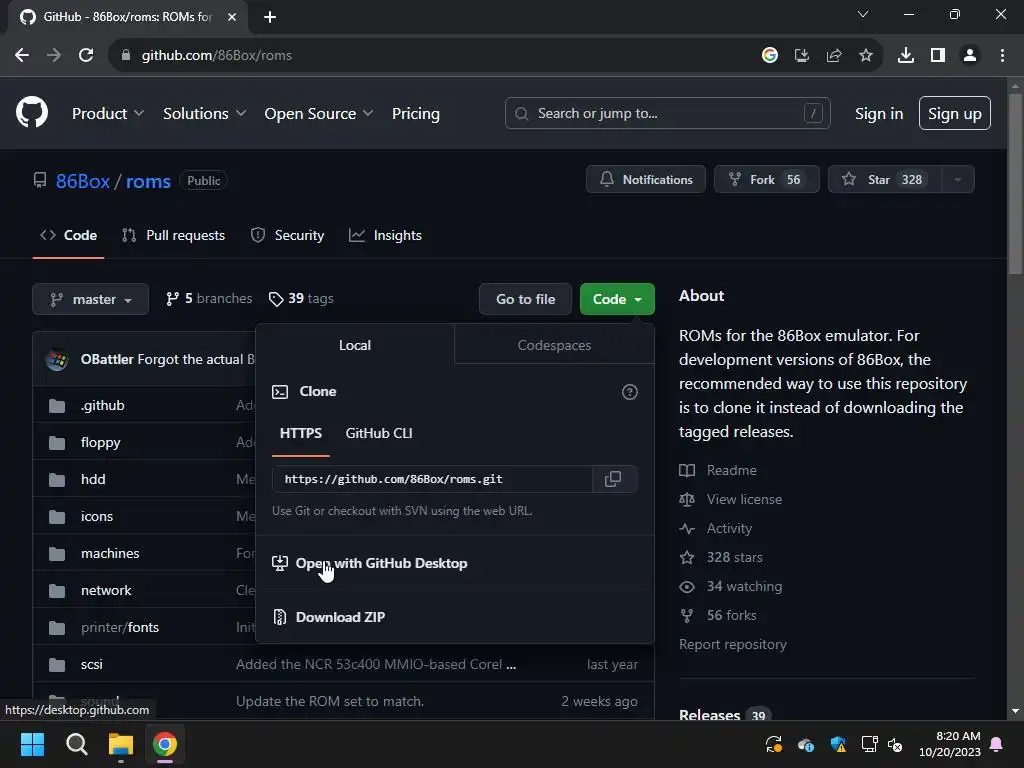1024x768 pixels.
Task: Open the Readme link in About
Action: 731,470
